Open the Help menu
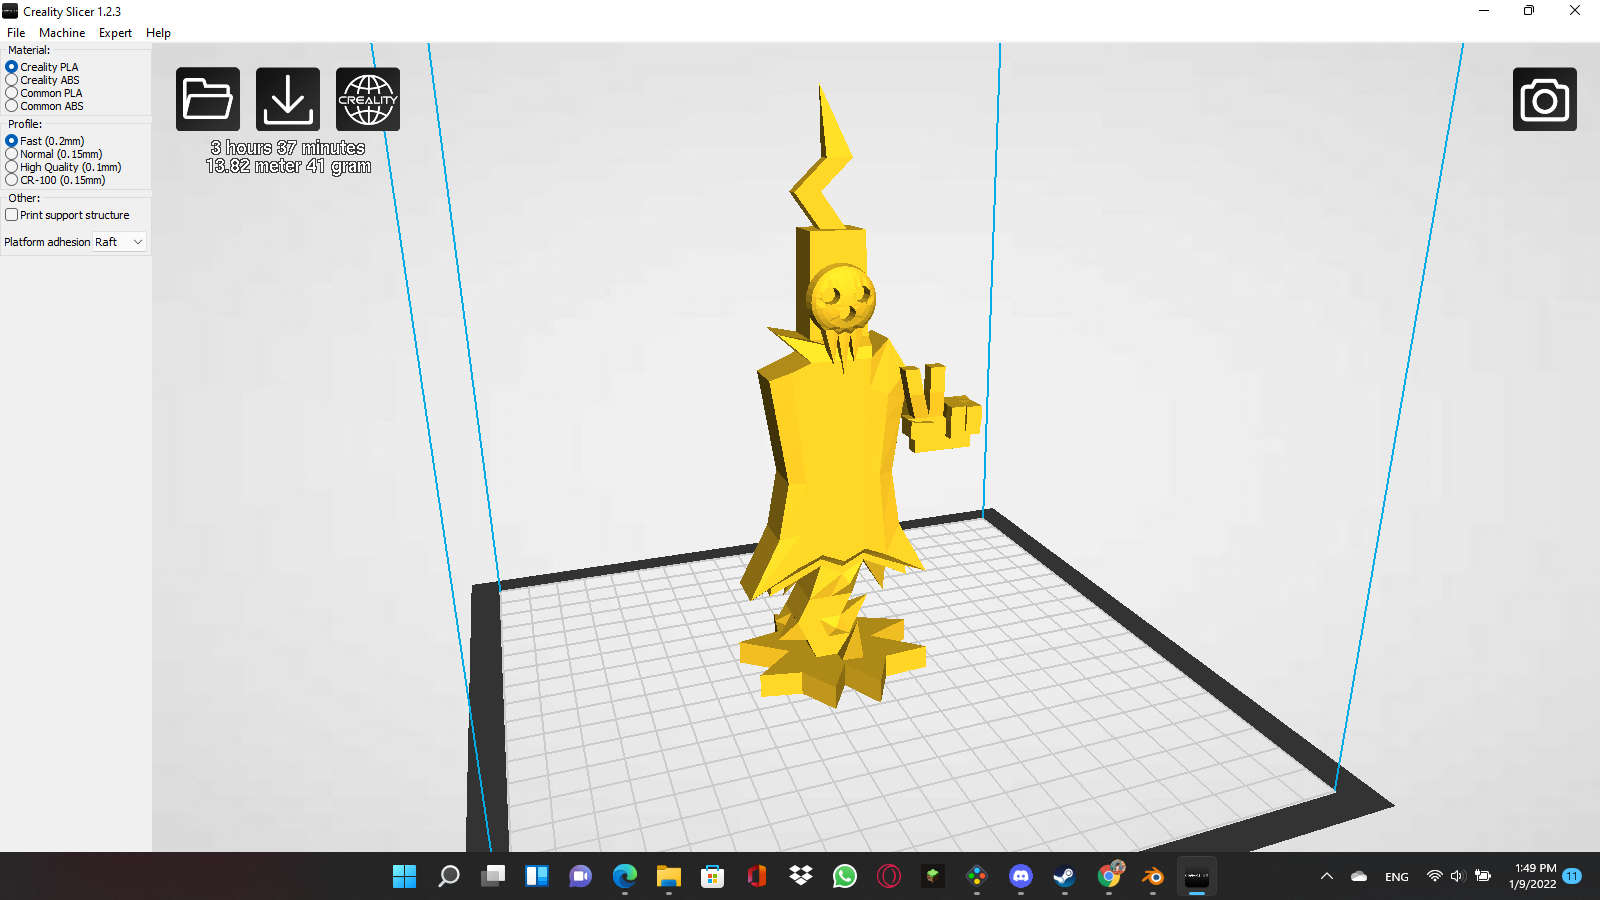The width and height of the screenshot is (1600, 900). [x=158, y=33]
